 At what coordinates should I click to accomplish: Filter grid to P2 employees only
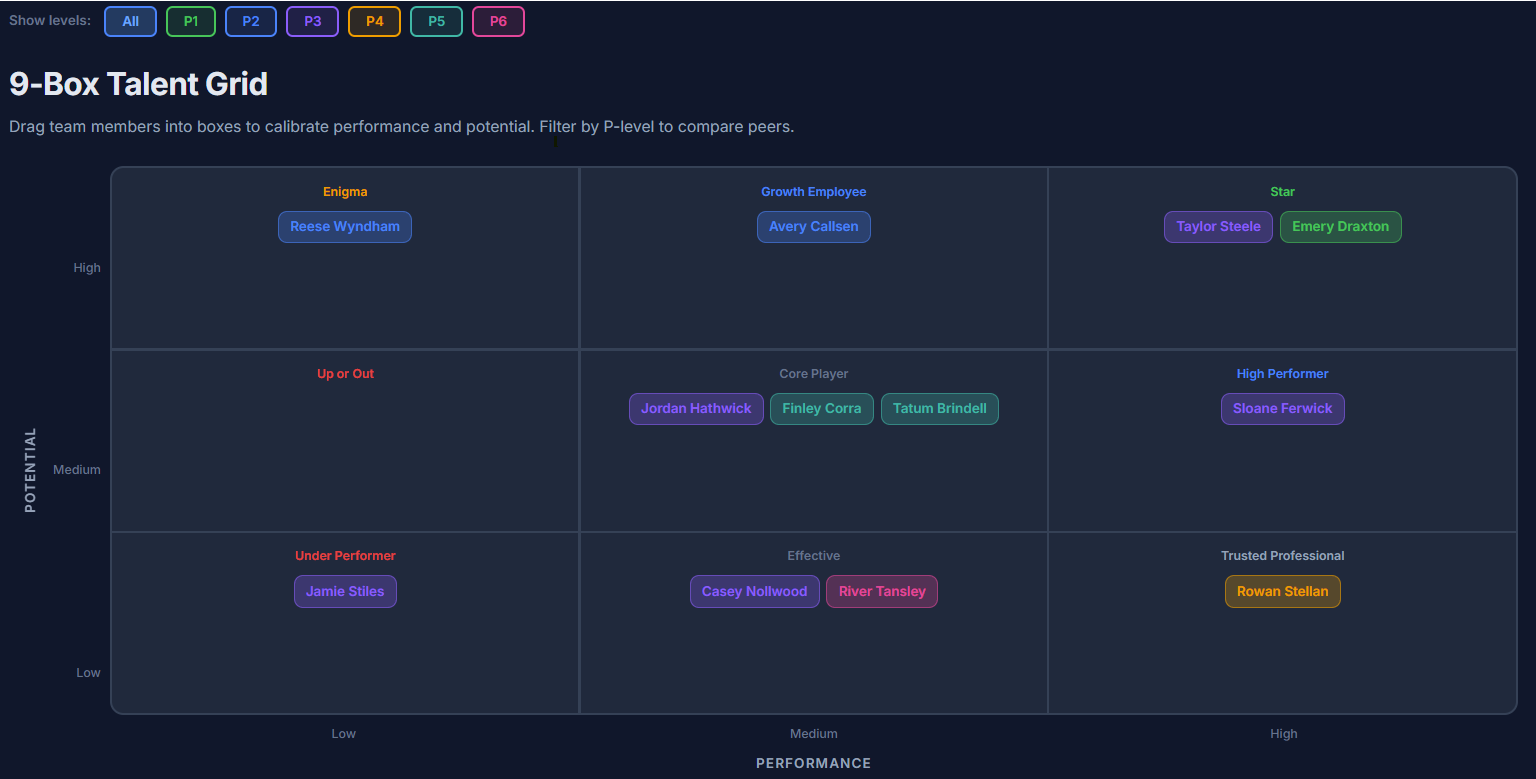[x=251, y=21]
